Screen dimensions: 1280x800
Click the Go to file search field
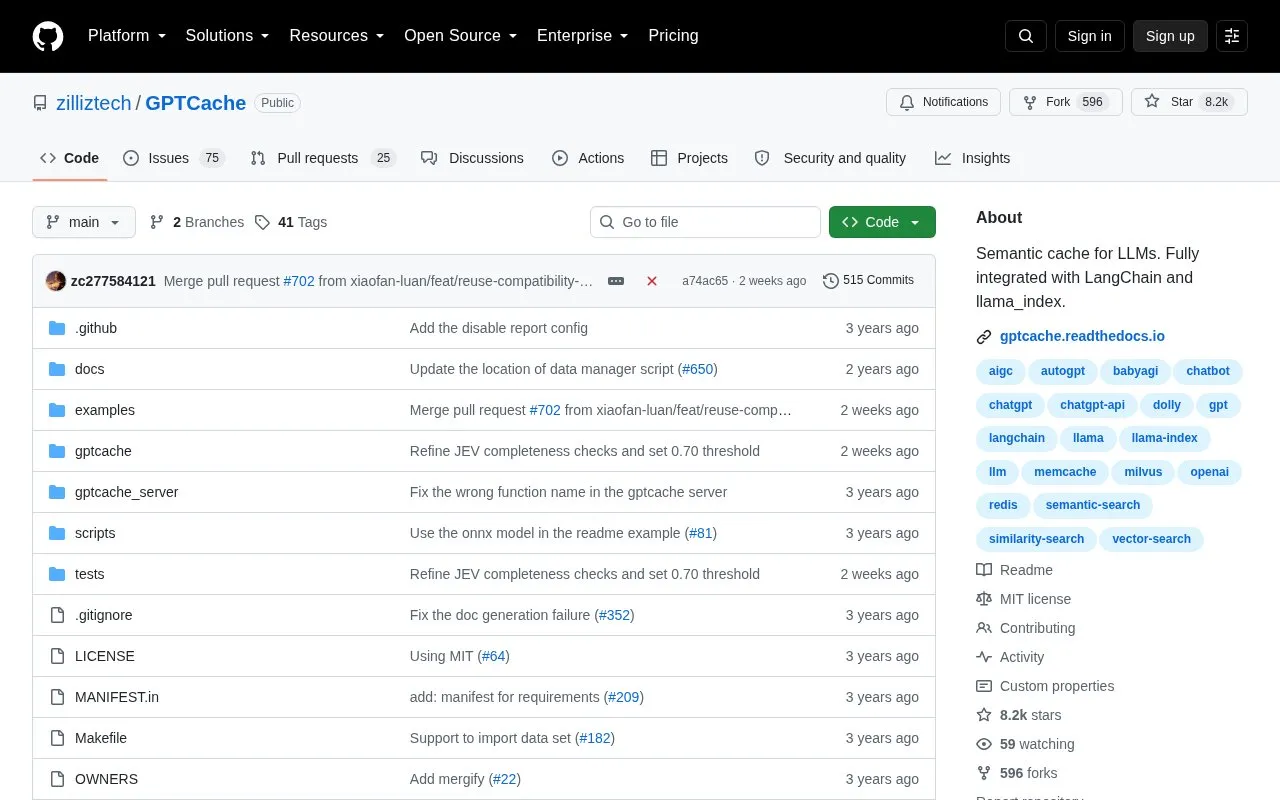[705, 222]
